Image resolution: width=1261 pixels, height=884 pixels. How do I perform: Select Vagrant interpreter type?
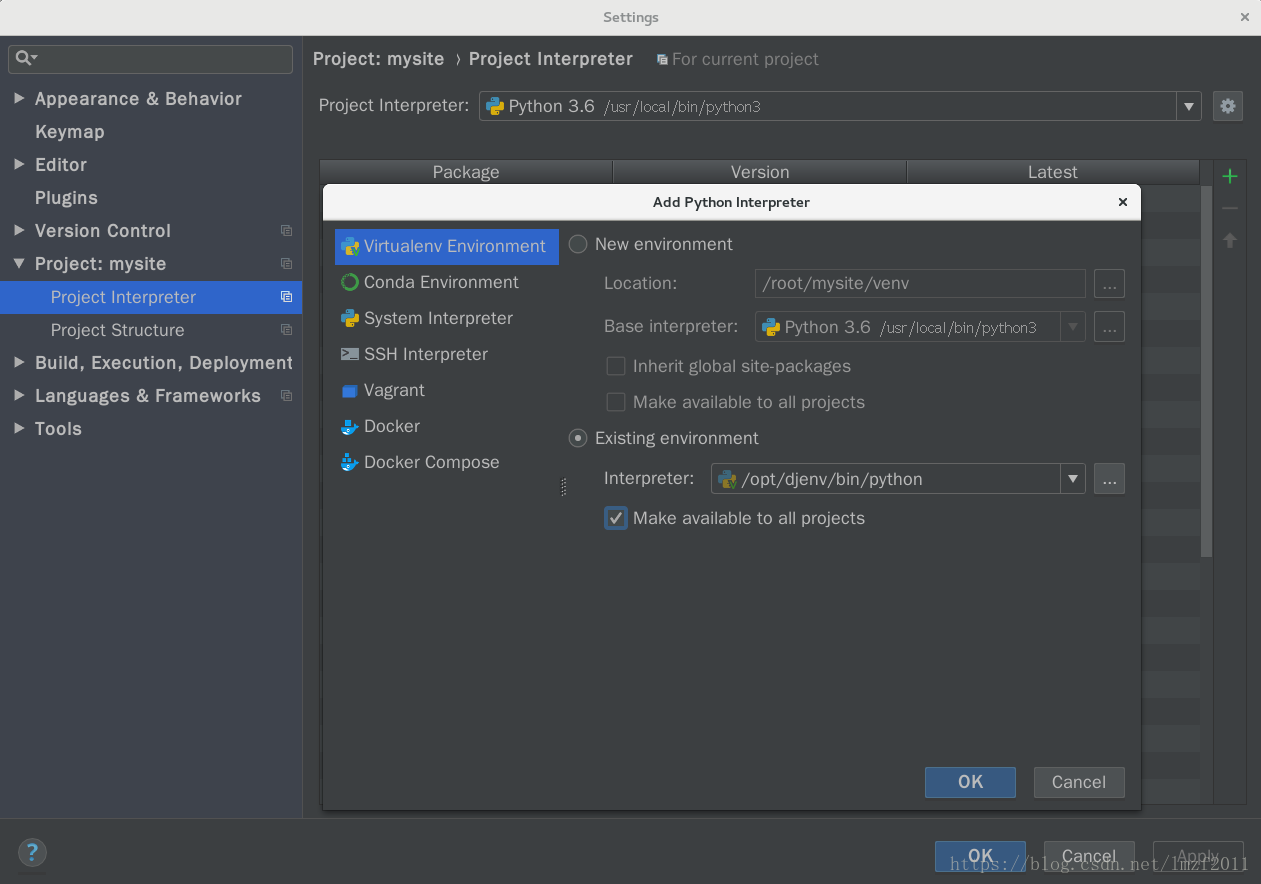tap(446, 390)
